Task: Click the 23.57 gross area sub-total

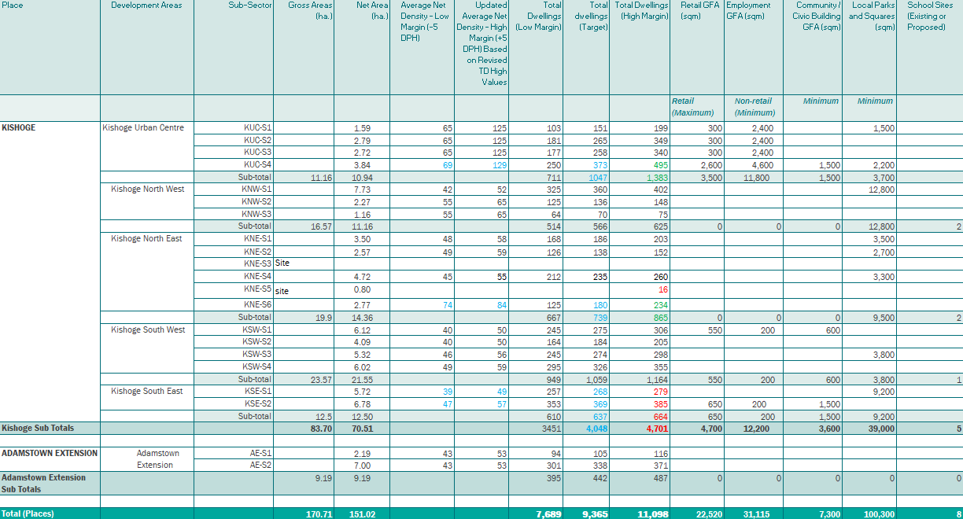Action: coord(321,380)
